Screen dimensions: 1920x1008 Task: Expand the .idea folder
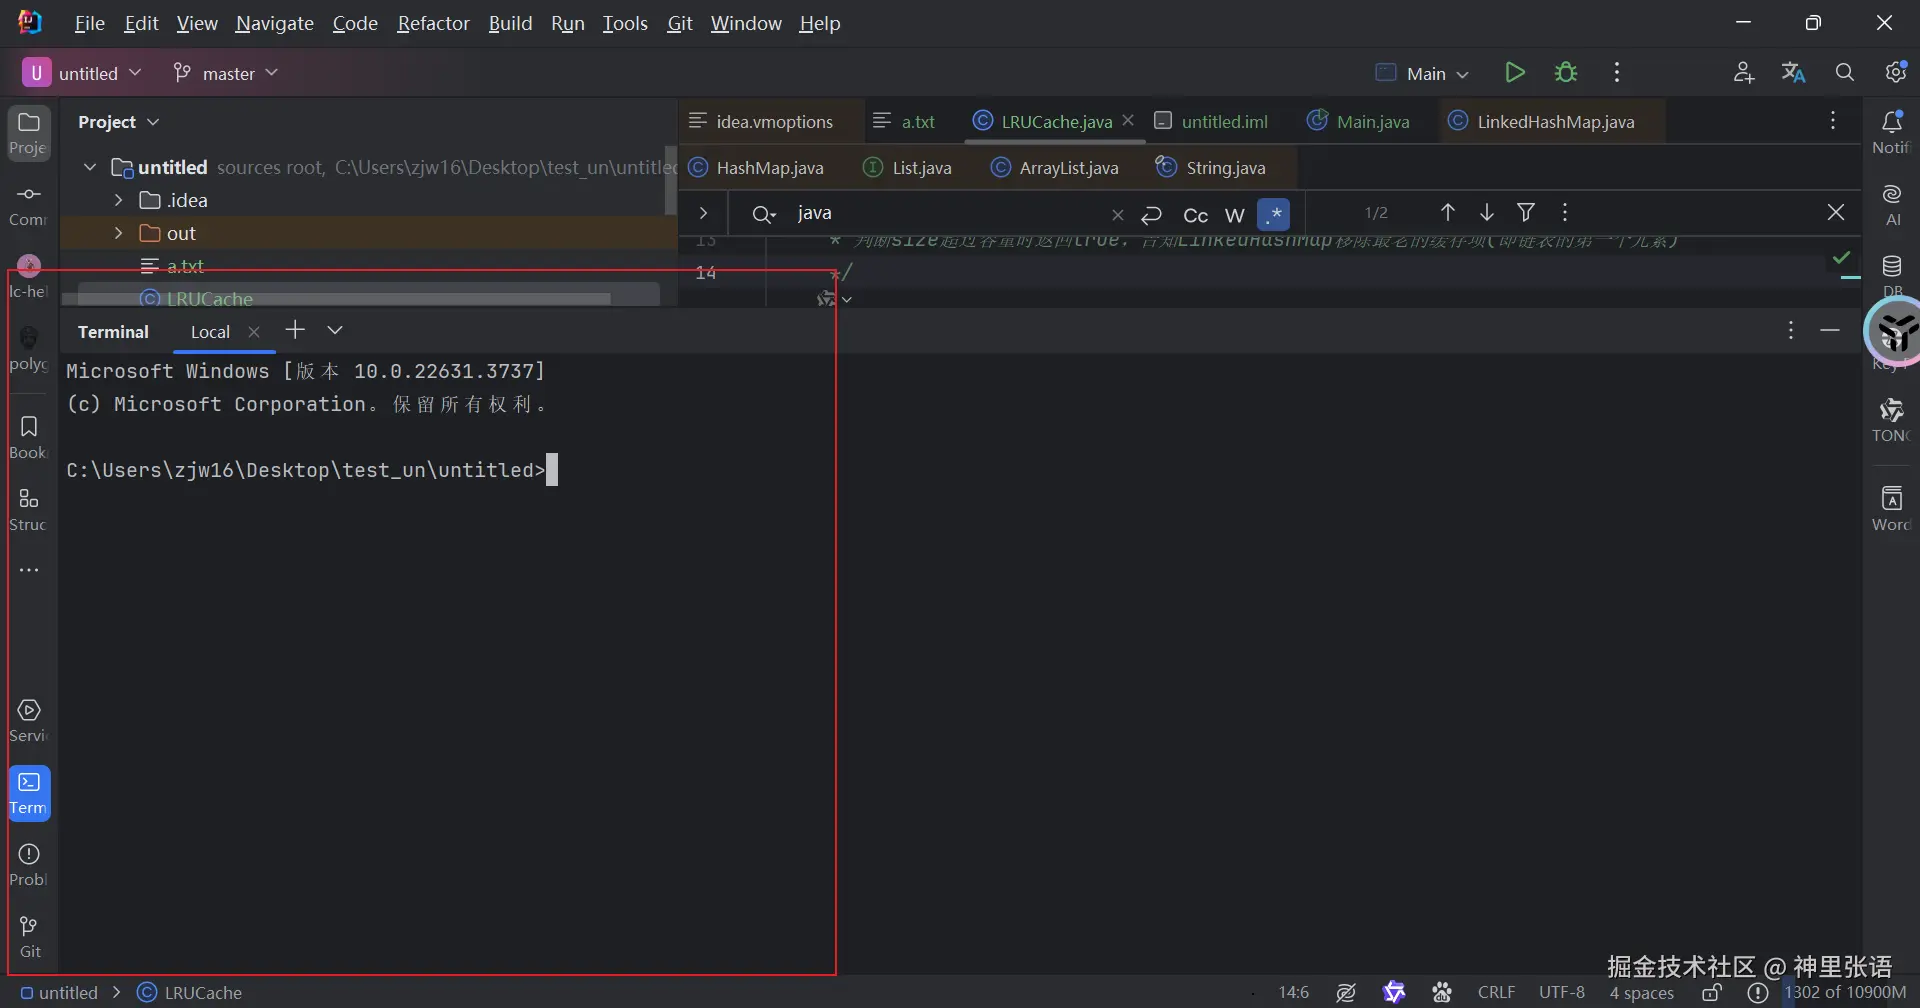pyautogui.click(x=119, y=200)
